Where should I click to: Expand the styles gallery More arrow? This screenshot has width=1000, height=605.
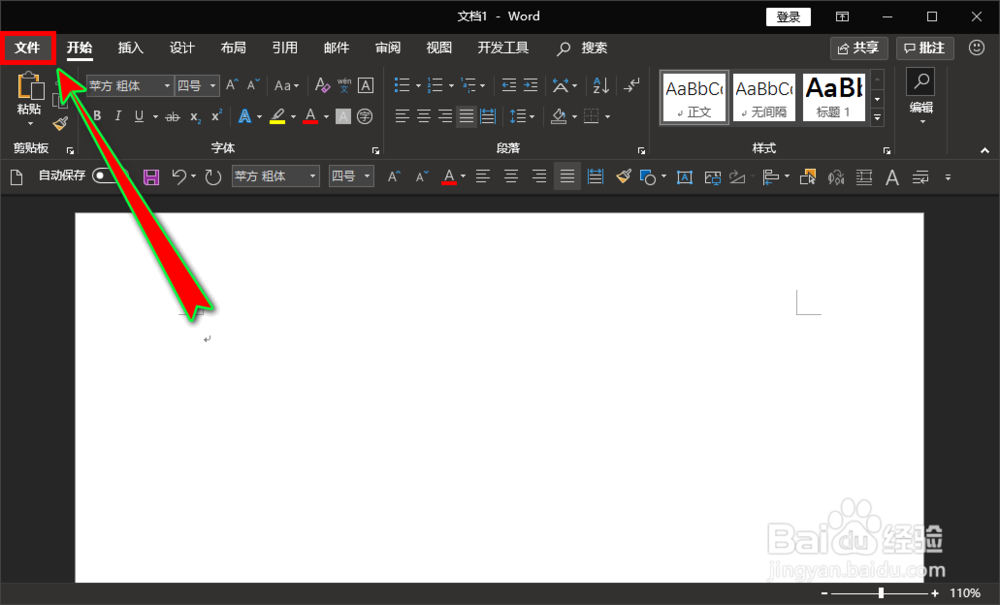coord(878,117)
